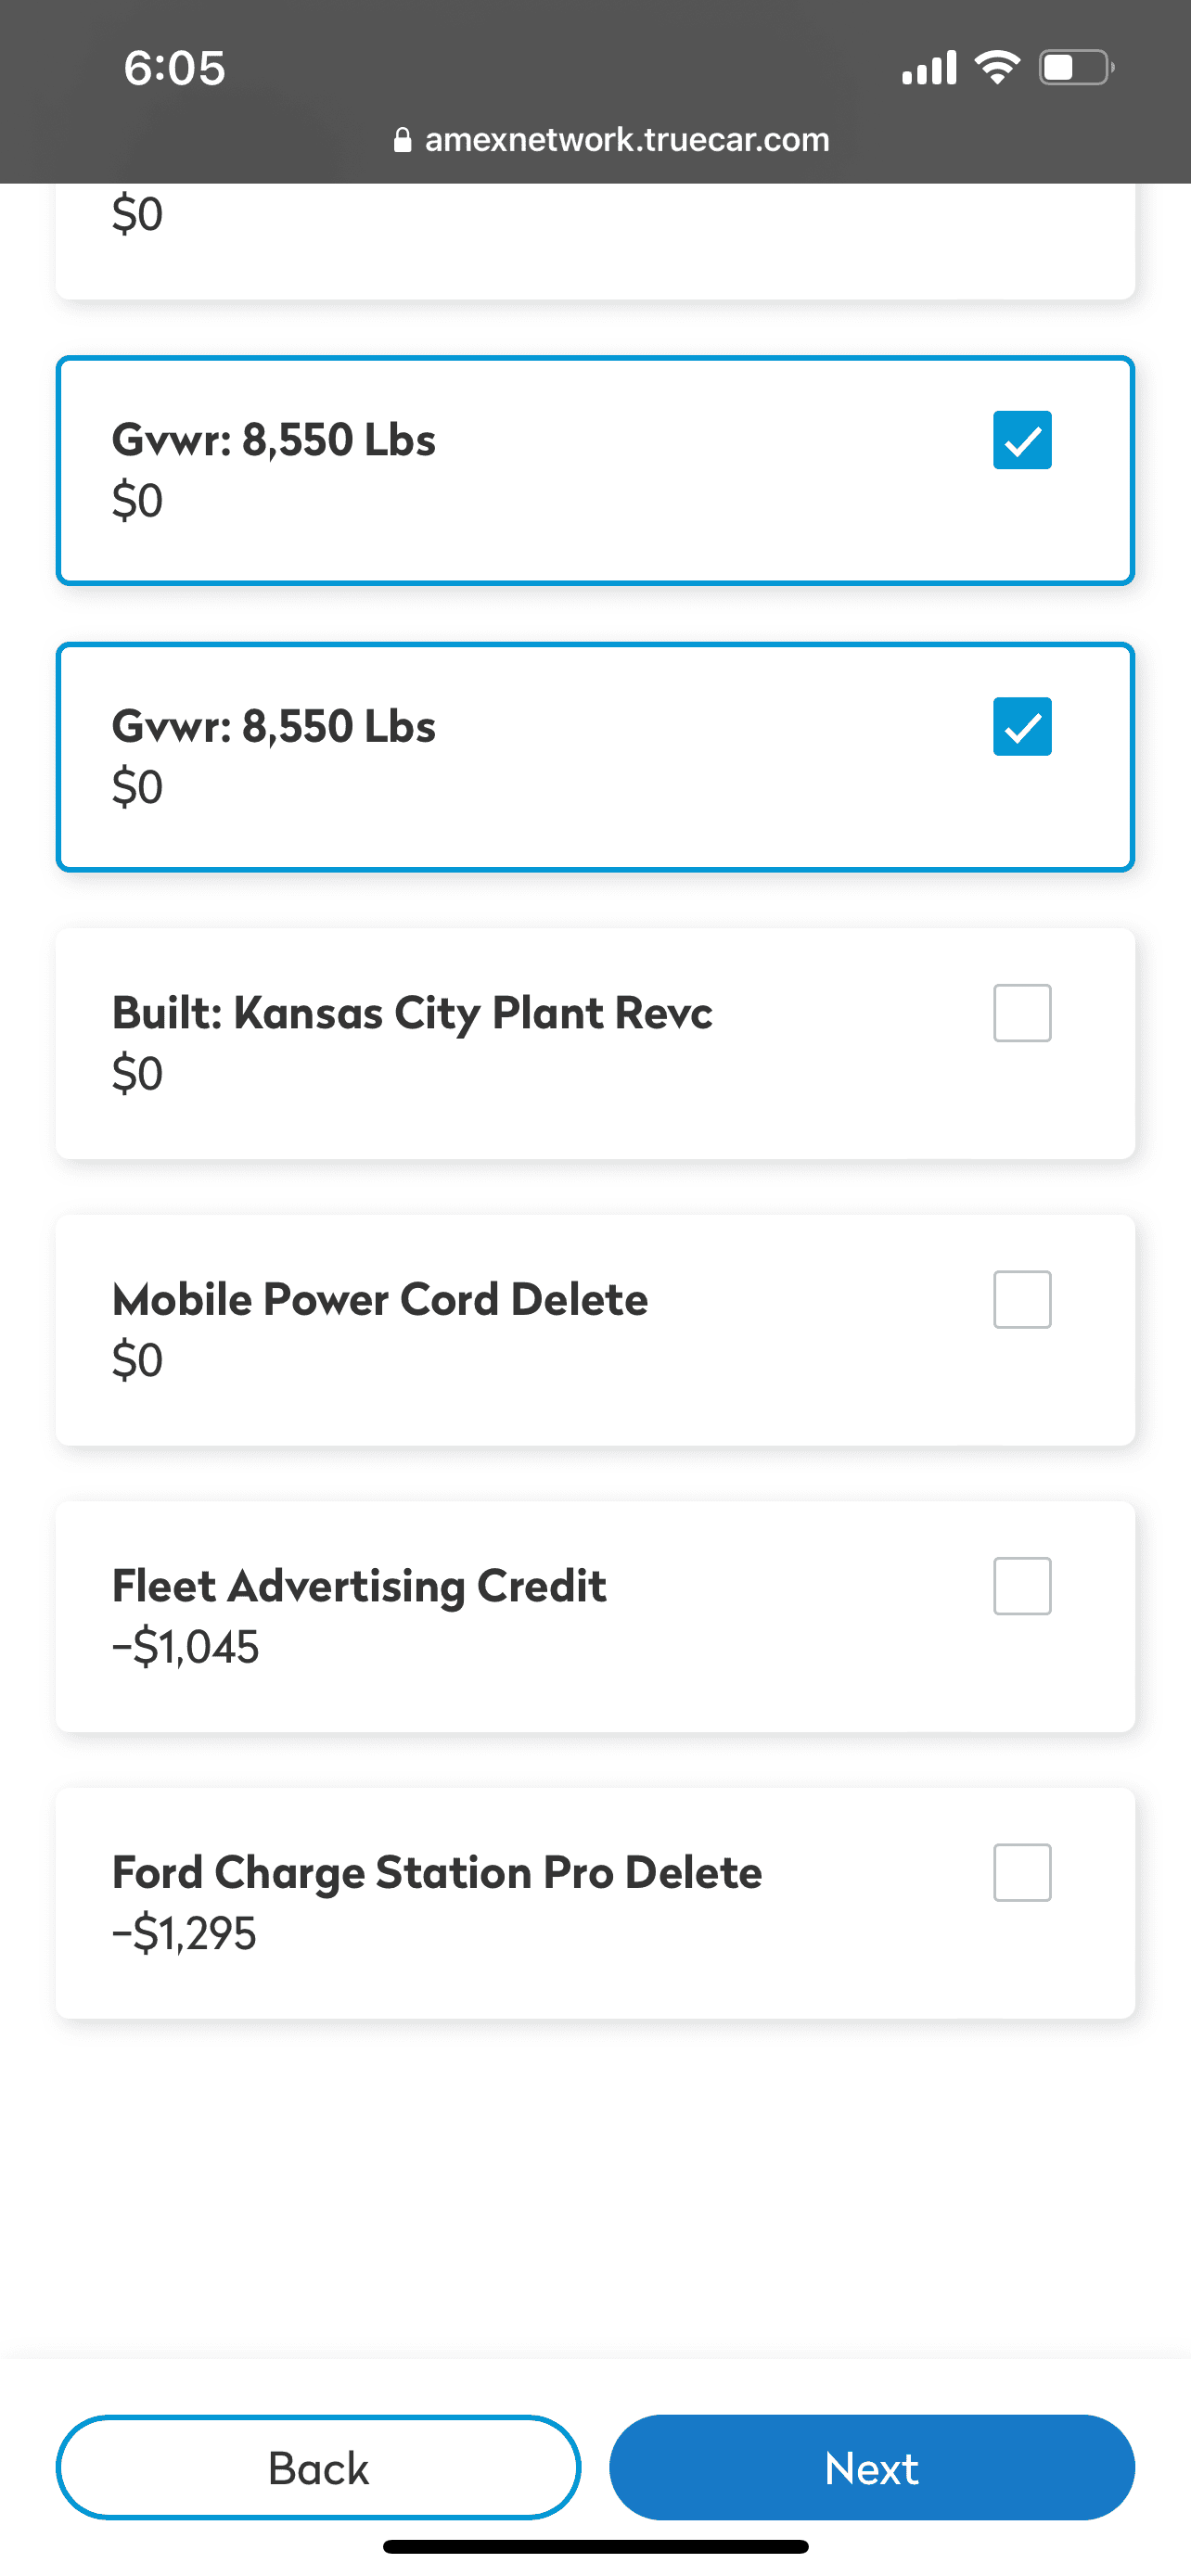Tap the battery indicator icon
This screenshot has height=2576, width=1191.
(1077, 68)
